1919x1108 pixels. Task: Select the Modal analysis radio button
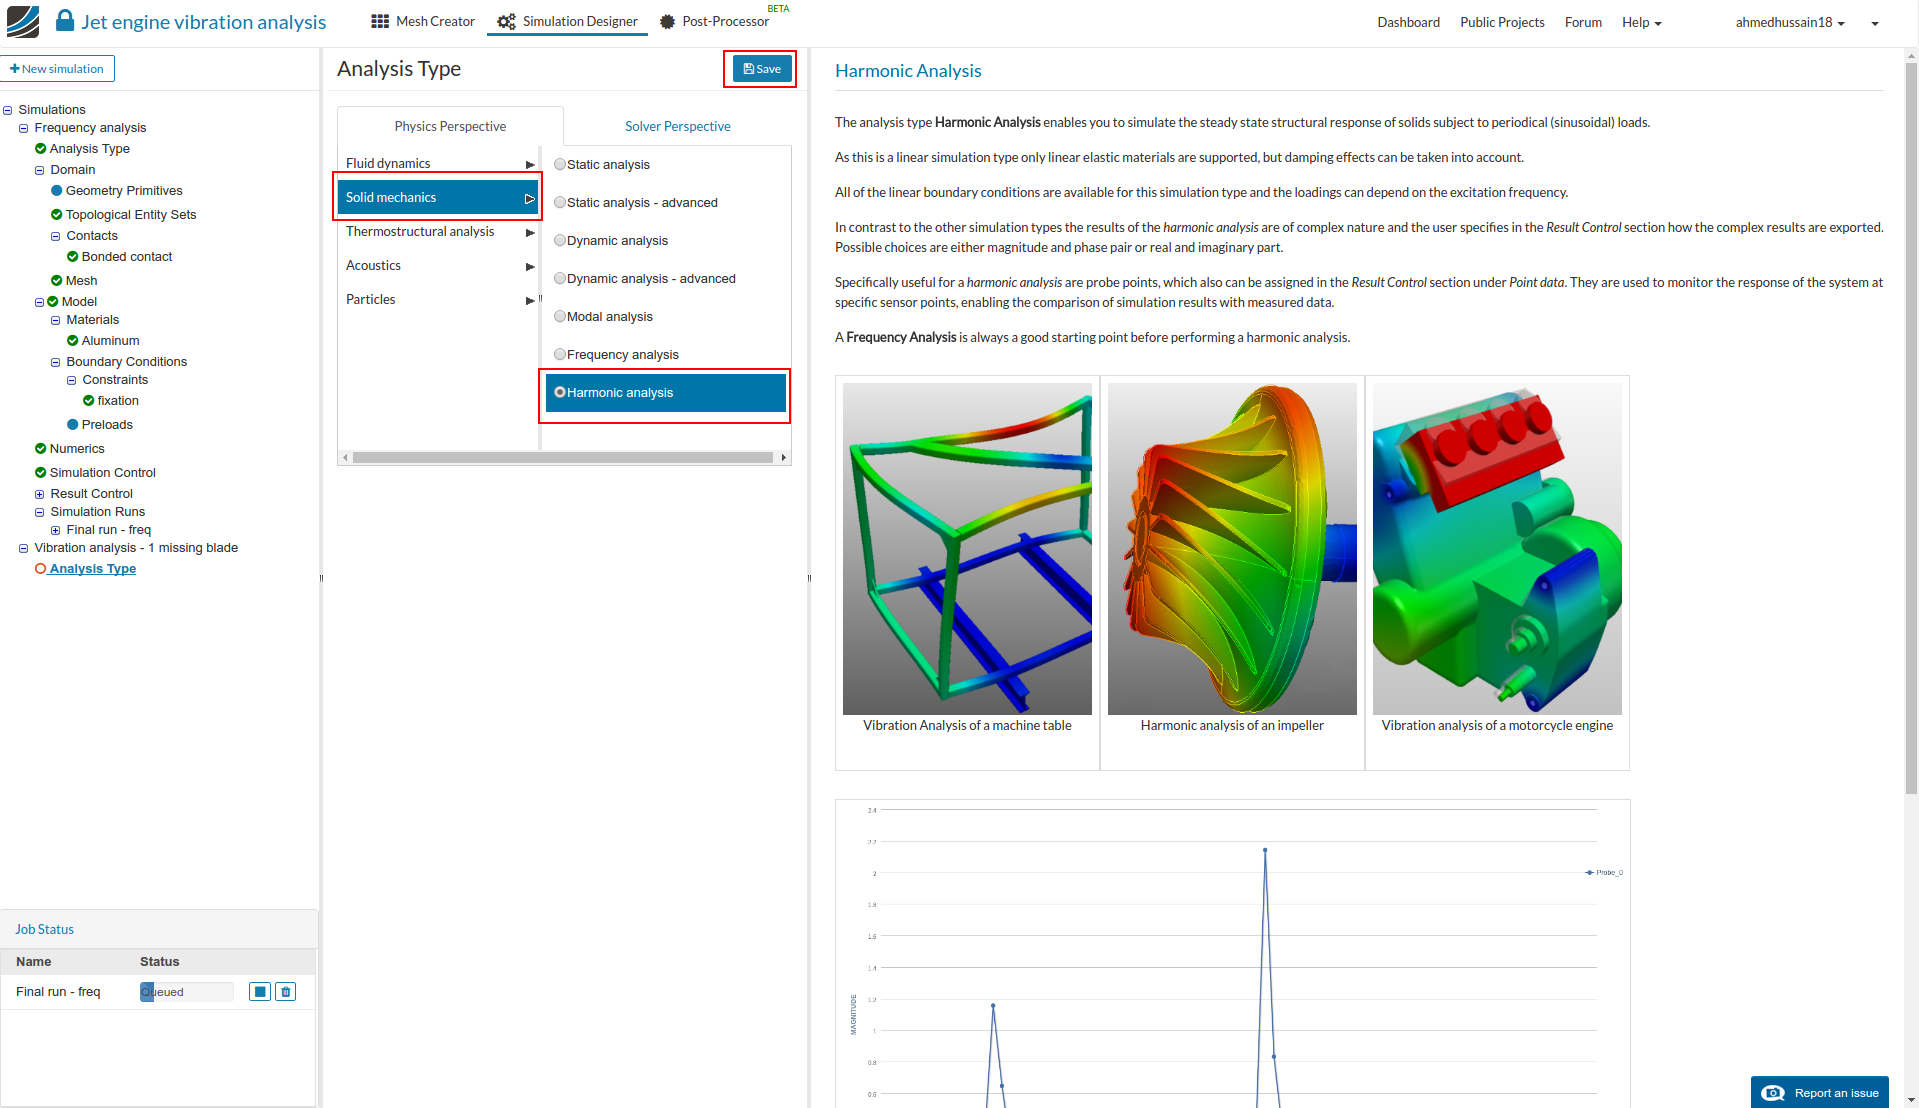tap(560, 317)
